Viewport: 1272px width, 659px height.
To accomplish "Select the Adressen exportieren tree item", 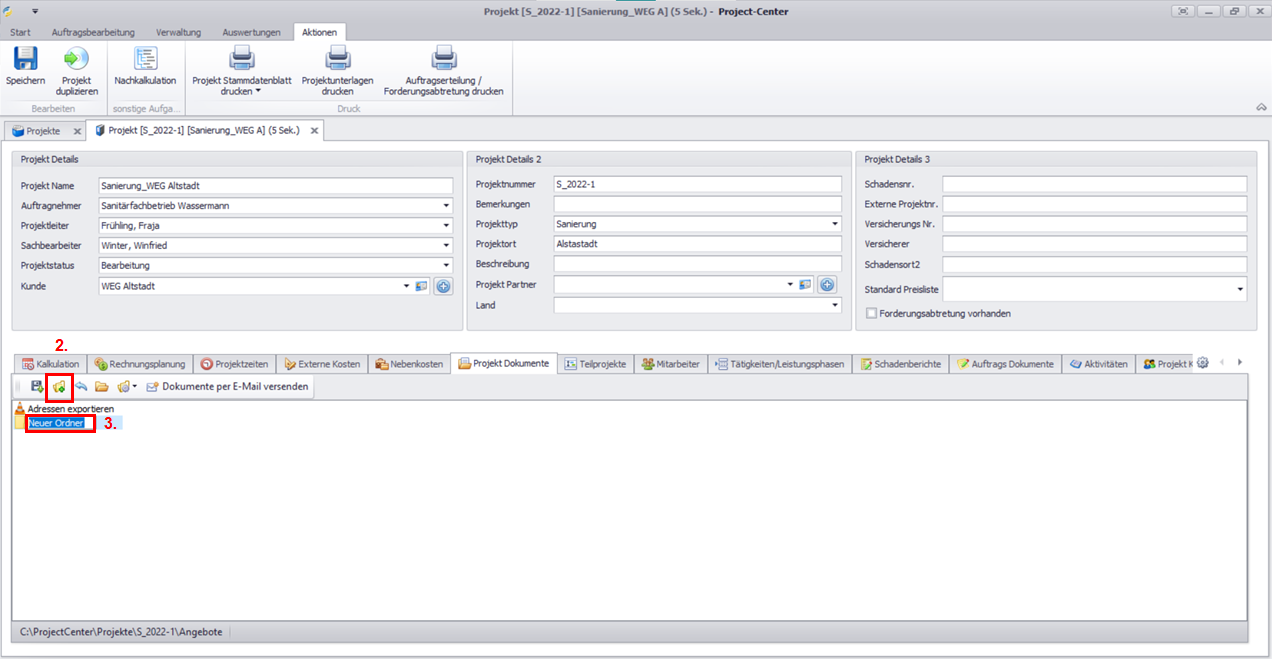I will pos(70,409).
